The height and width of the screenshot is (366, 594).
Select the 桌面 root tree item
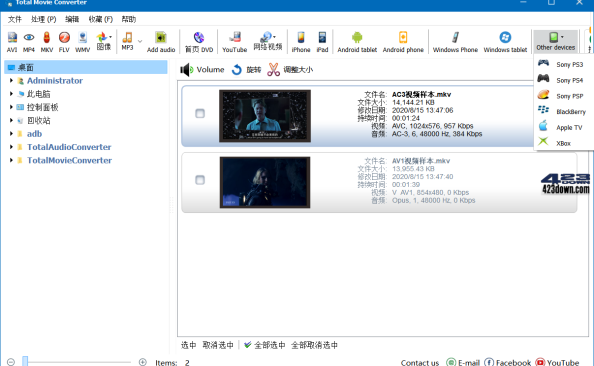click(x=86, y=67)
